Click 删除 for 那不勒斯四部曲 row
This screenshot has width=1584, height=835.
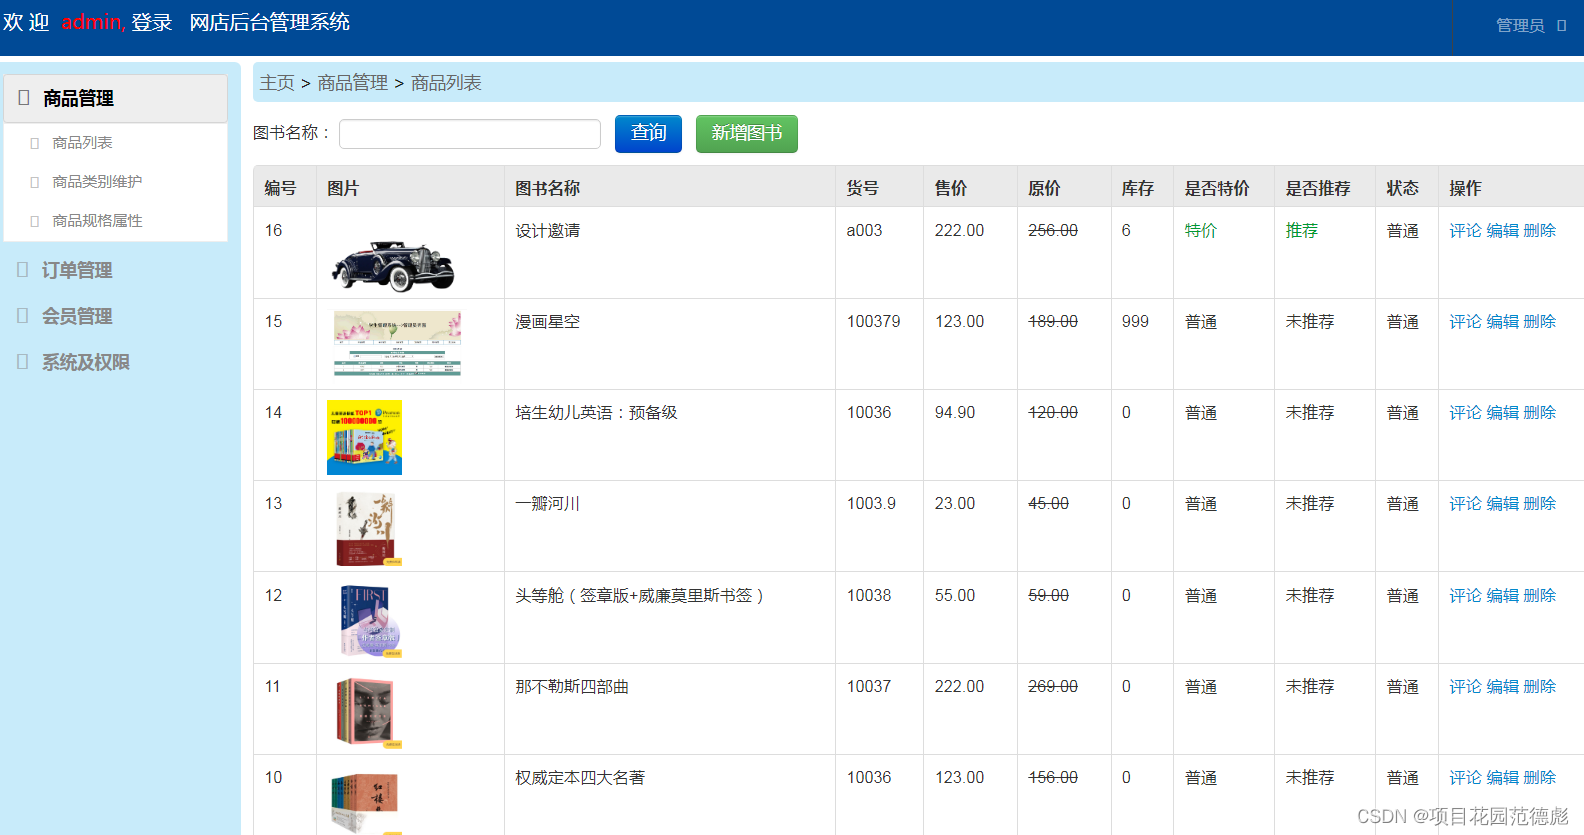pyautogui.click(x=1540, y=687)
